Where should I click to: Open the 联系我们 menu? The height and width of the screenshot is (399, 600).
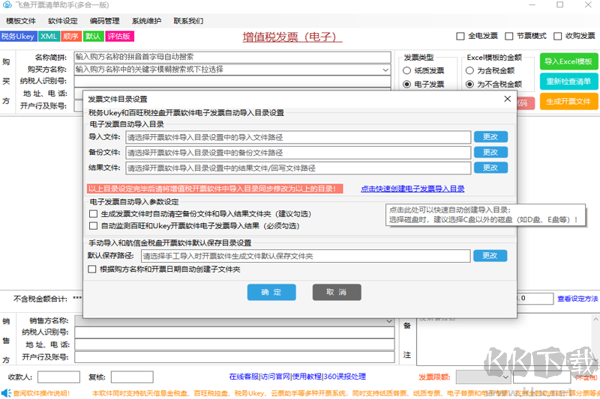188,21
